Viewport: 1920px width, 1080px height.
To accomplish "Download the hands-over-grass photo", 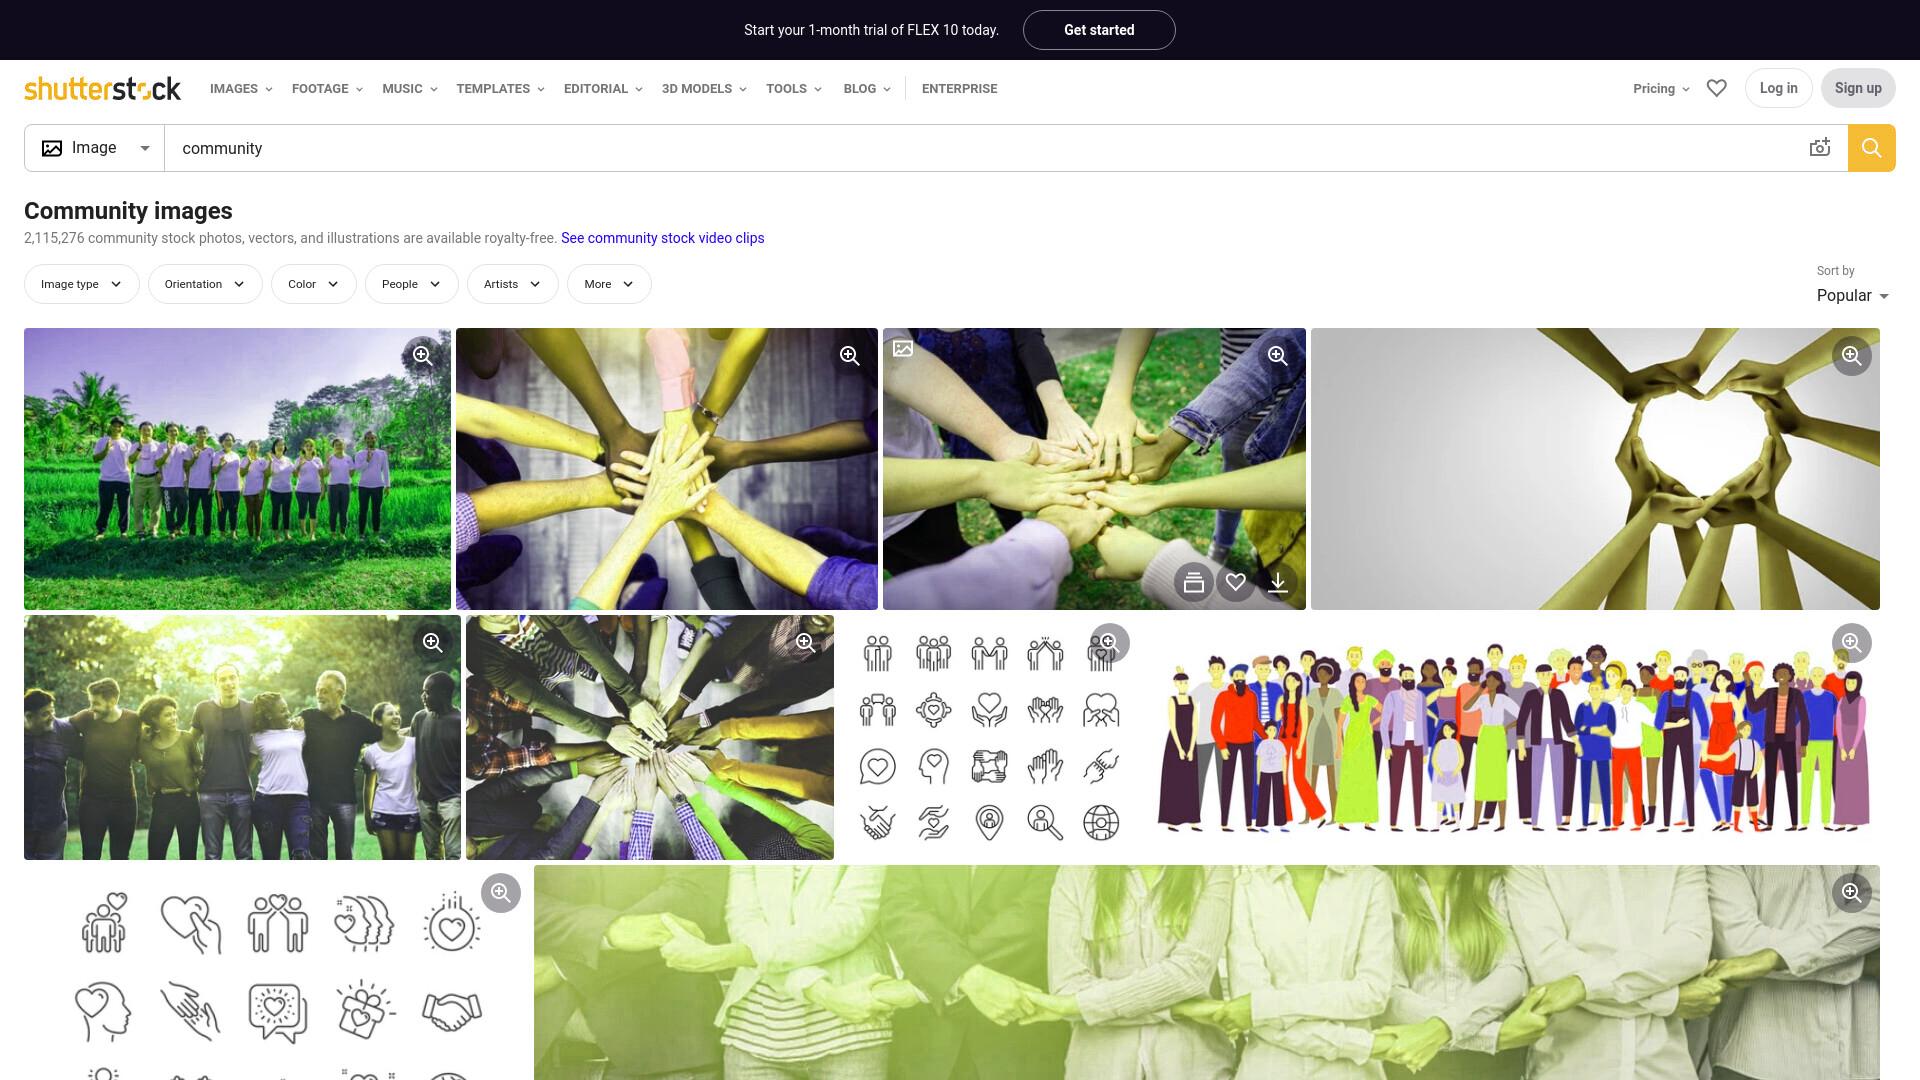I will (x=1278, y=582).
